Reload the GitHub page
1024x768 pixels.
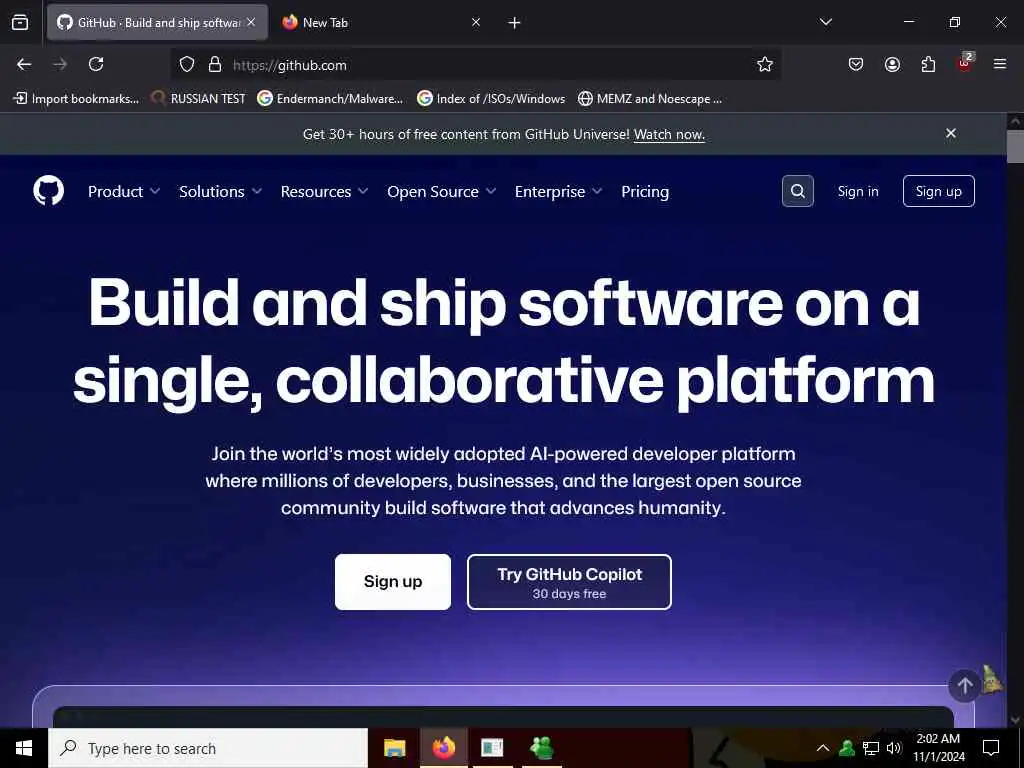point(96,64)
